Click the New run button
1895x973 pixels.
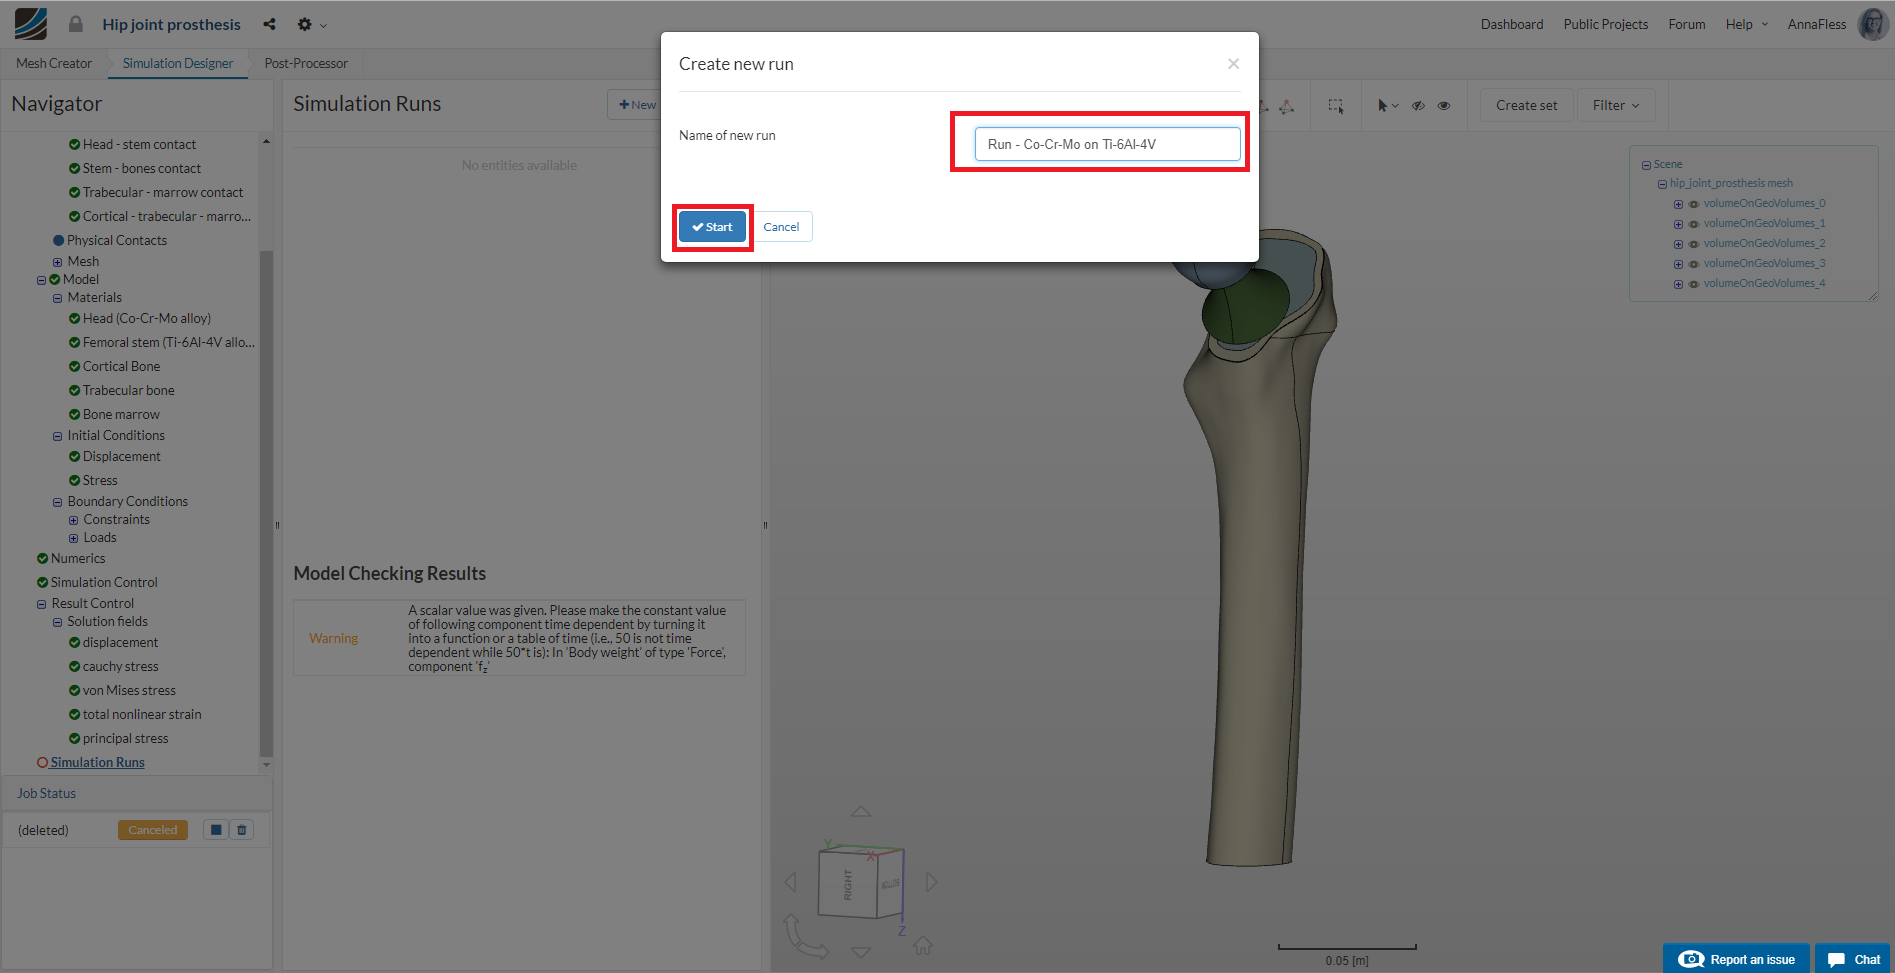[637, 105]
